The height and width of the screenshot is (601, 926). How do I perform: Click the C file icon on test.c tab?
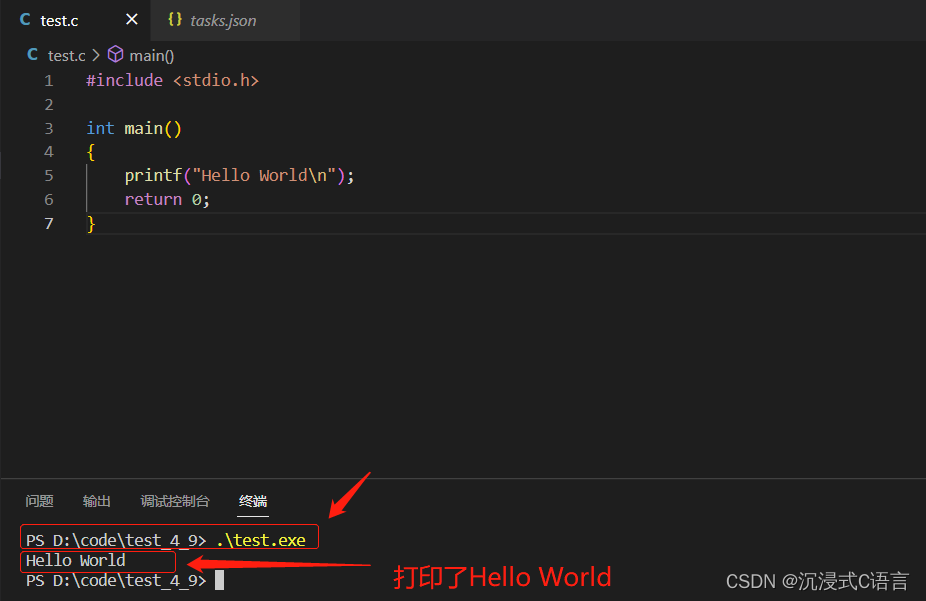[25, 19]
